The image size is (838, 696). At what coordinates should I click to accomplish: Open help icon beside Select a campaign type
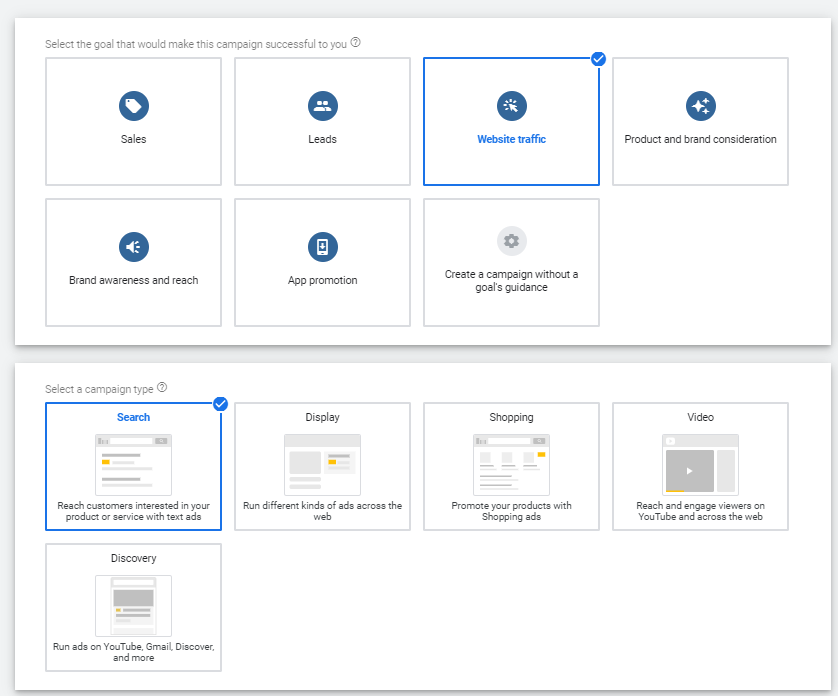(162, 388)
